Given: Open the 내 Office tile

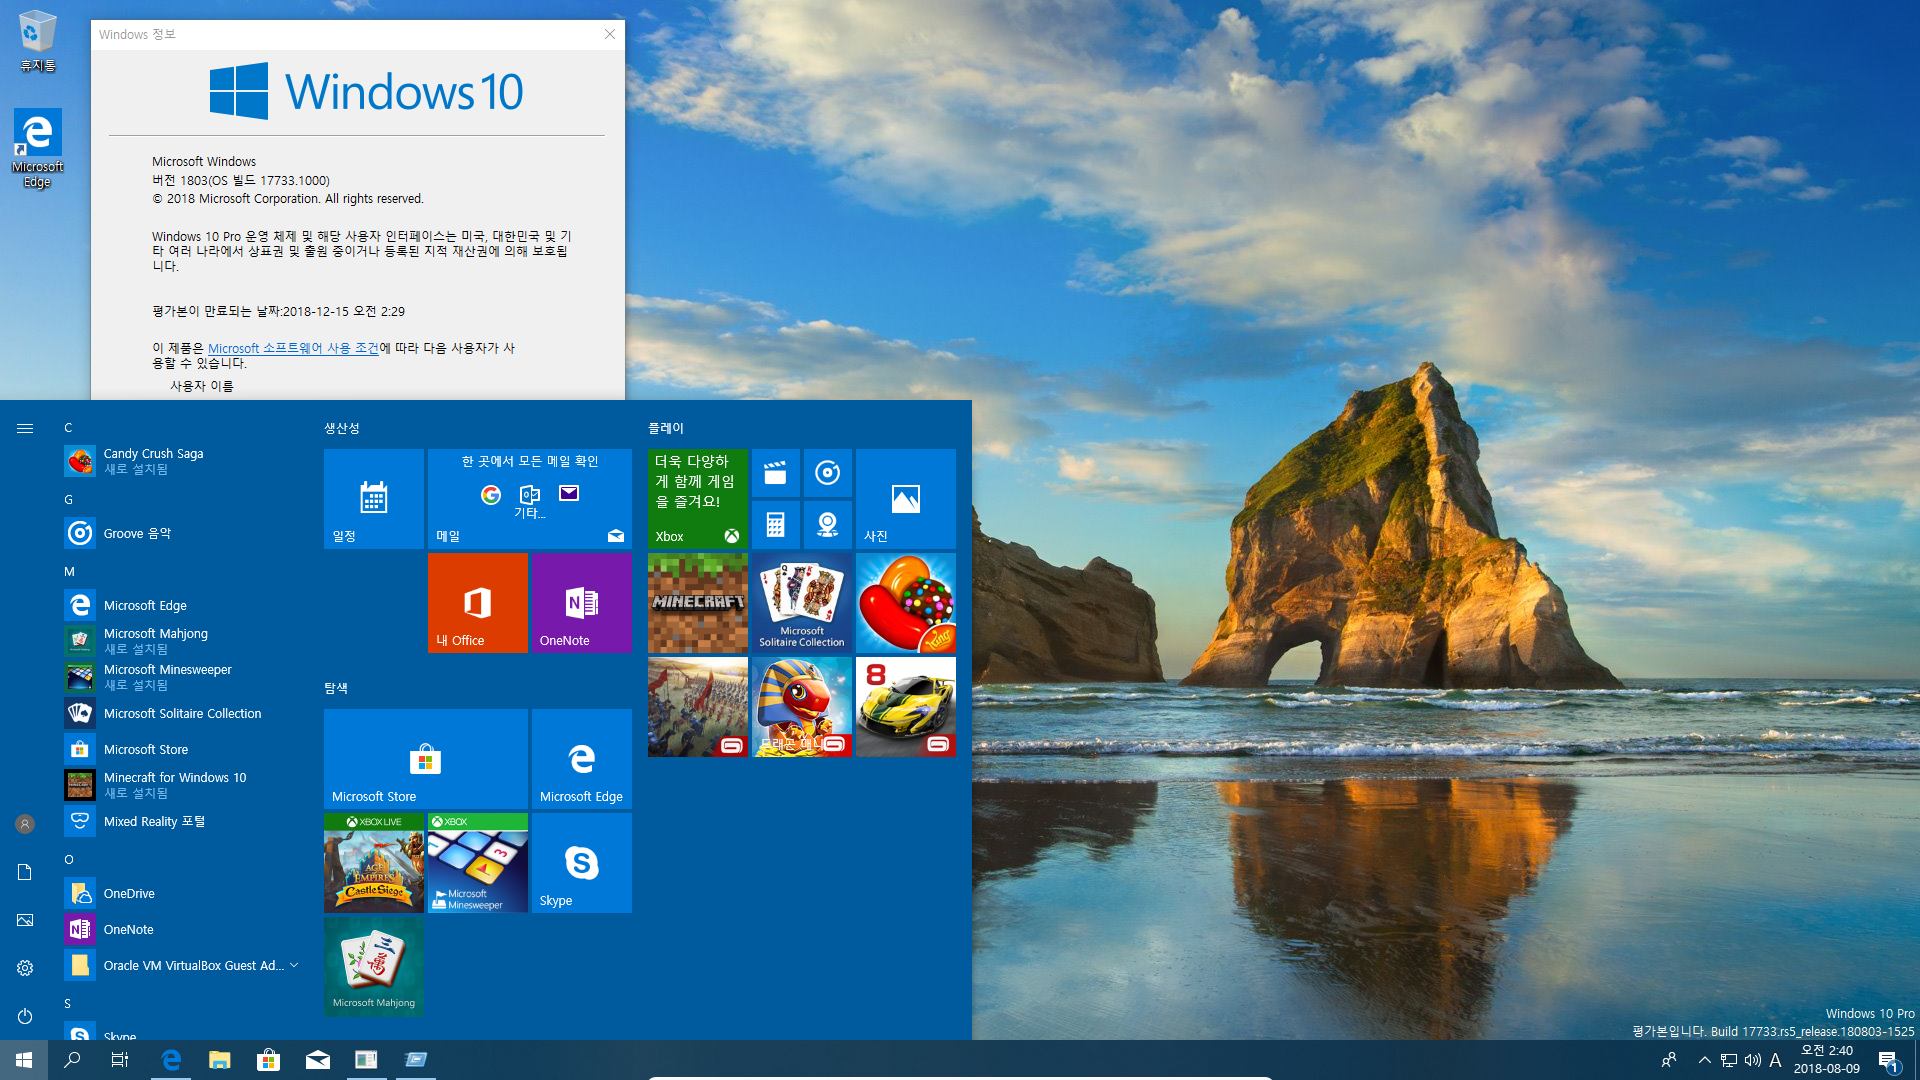Looking at the screenshot, I should tap(478, 603).
